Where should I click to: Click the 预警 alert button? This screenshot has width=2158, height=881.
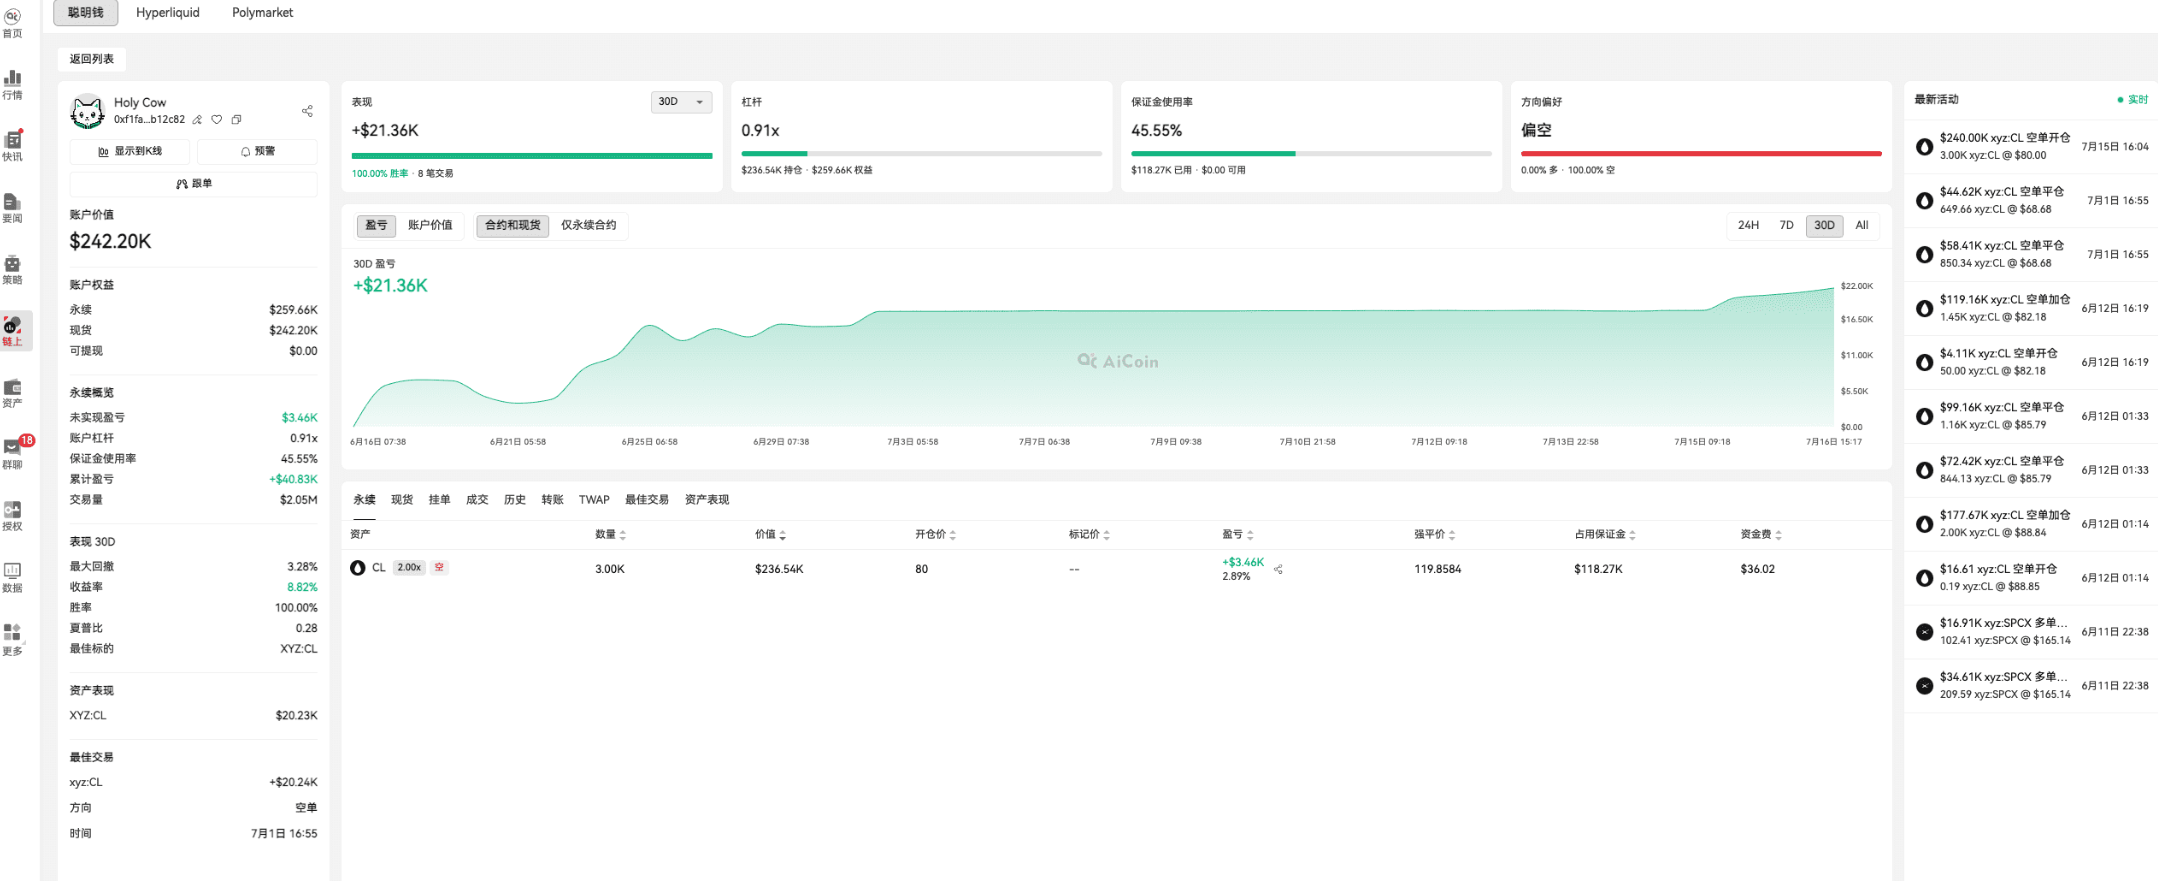pyautogui.click(x=257, y=151)
